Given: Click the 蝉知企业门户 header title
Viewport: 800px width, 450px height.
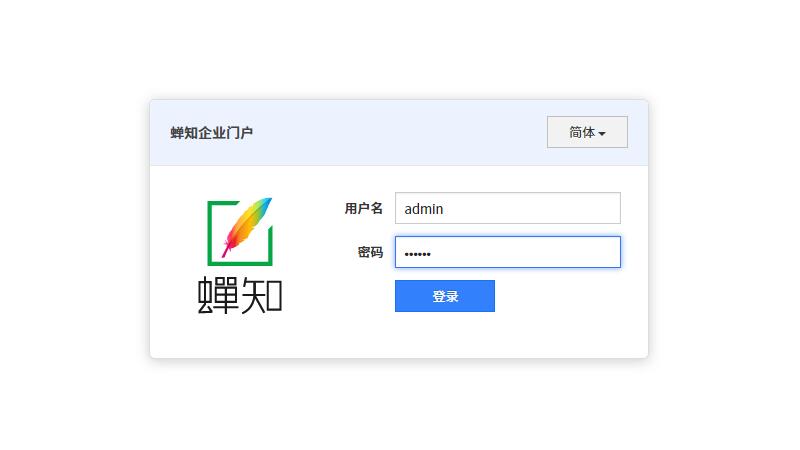Looking at the screenshot, I should [x=212, y=132].
